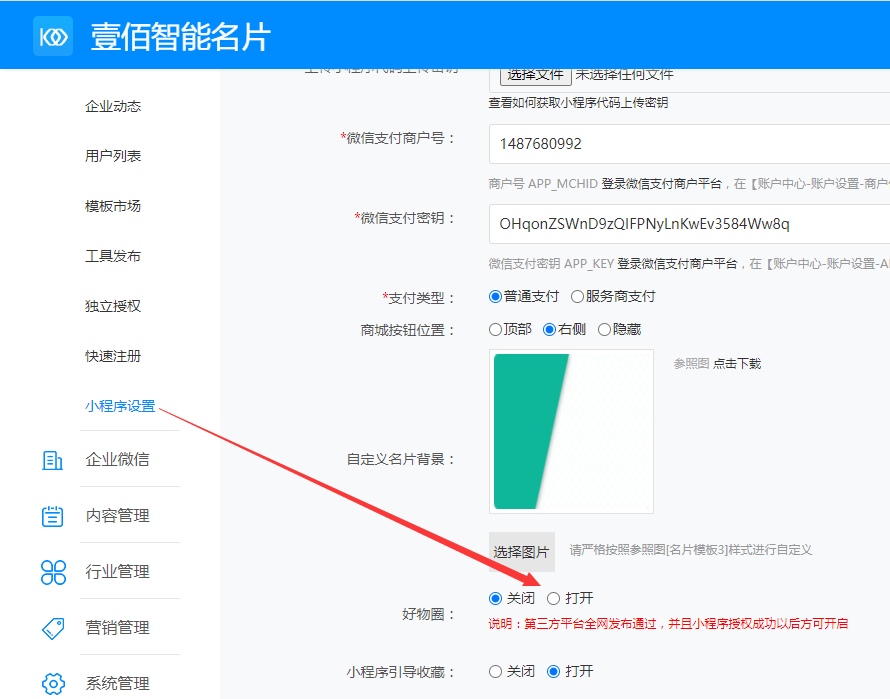Viewport: 890px width, 699px height.
Task: Select 关闭 for 好物圈
Action: tap(496, 598)
